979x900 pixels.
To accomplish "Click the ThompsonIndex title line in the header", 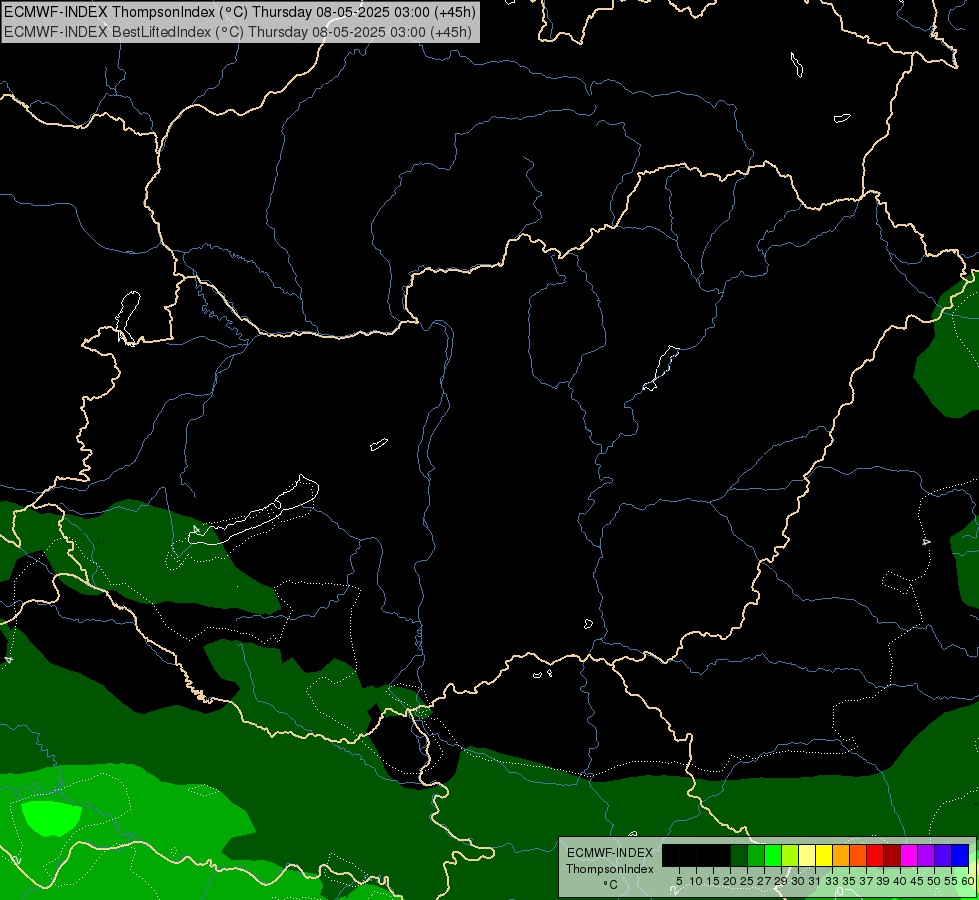I will [240, 11].
